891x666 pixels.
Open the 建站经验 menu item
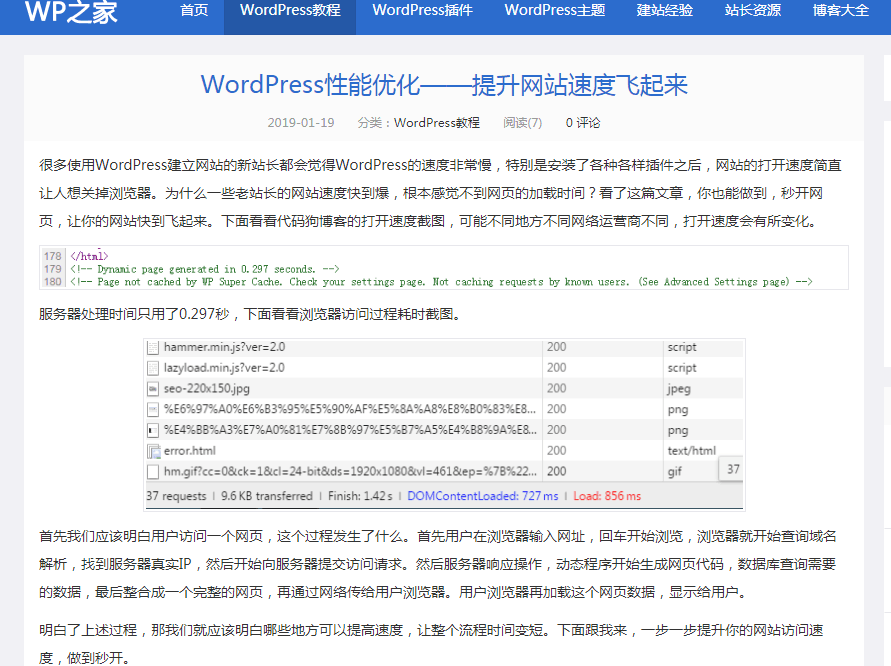pos(664,10)
